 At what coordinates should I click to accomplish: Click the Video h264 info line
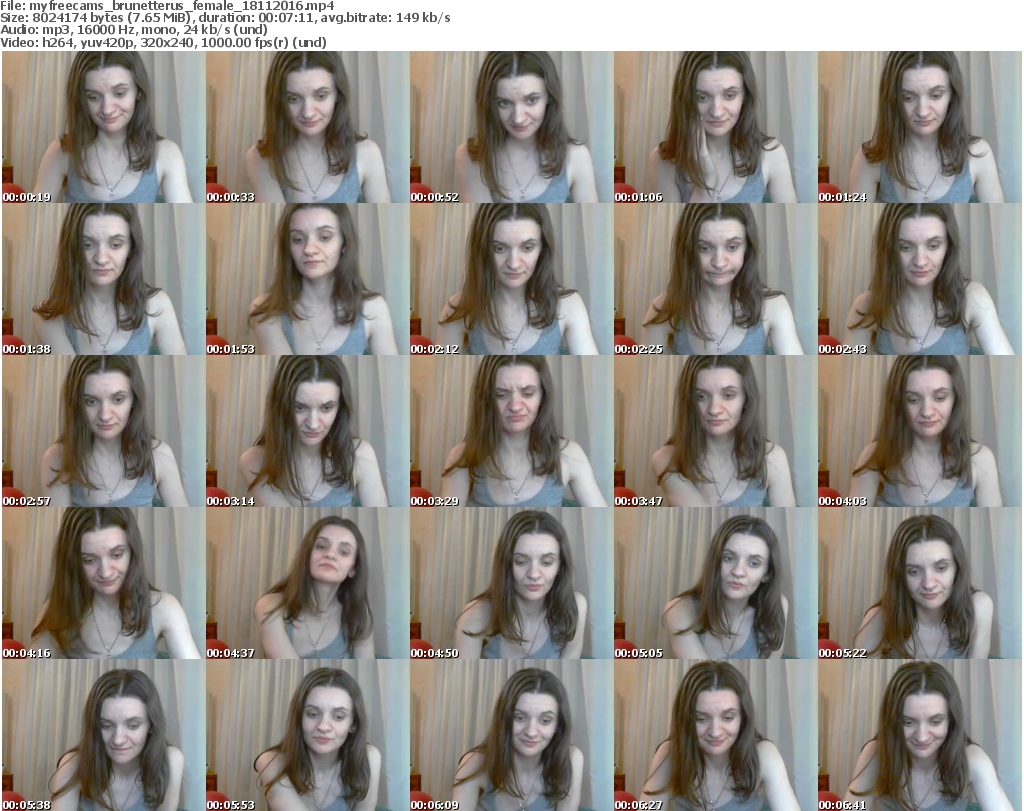click(x=163, y=42)
